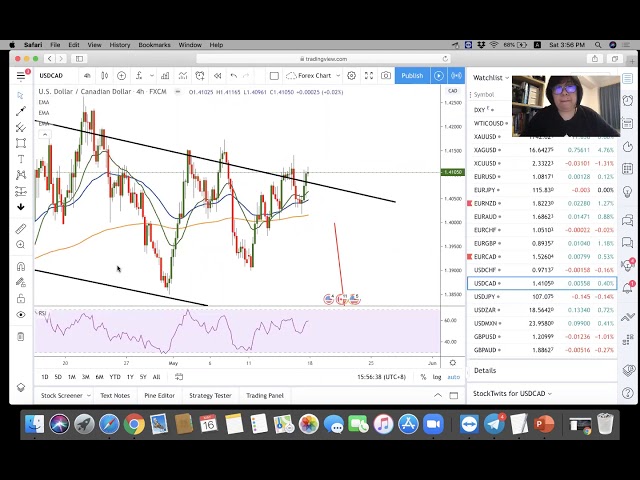Select the text annotation tool
Image resolution: width=640 pixels, height=480 pixels.
point(21,159)
